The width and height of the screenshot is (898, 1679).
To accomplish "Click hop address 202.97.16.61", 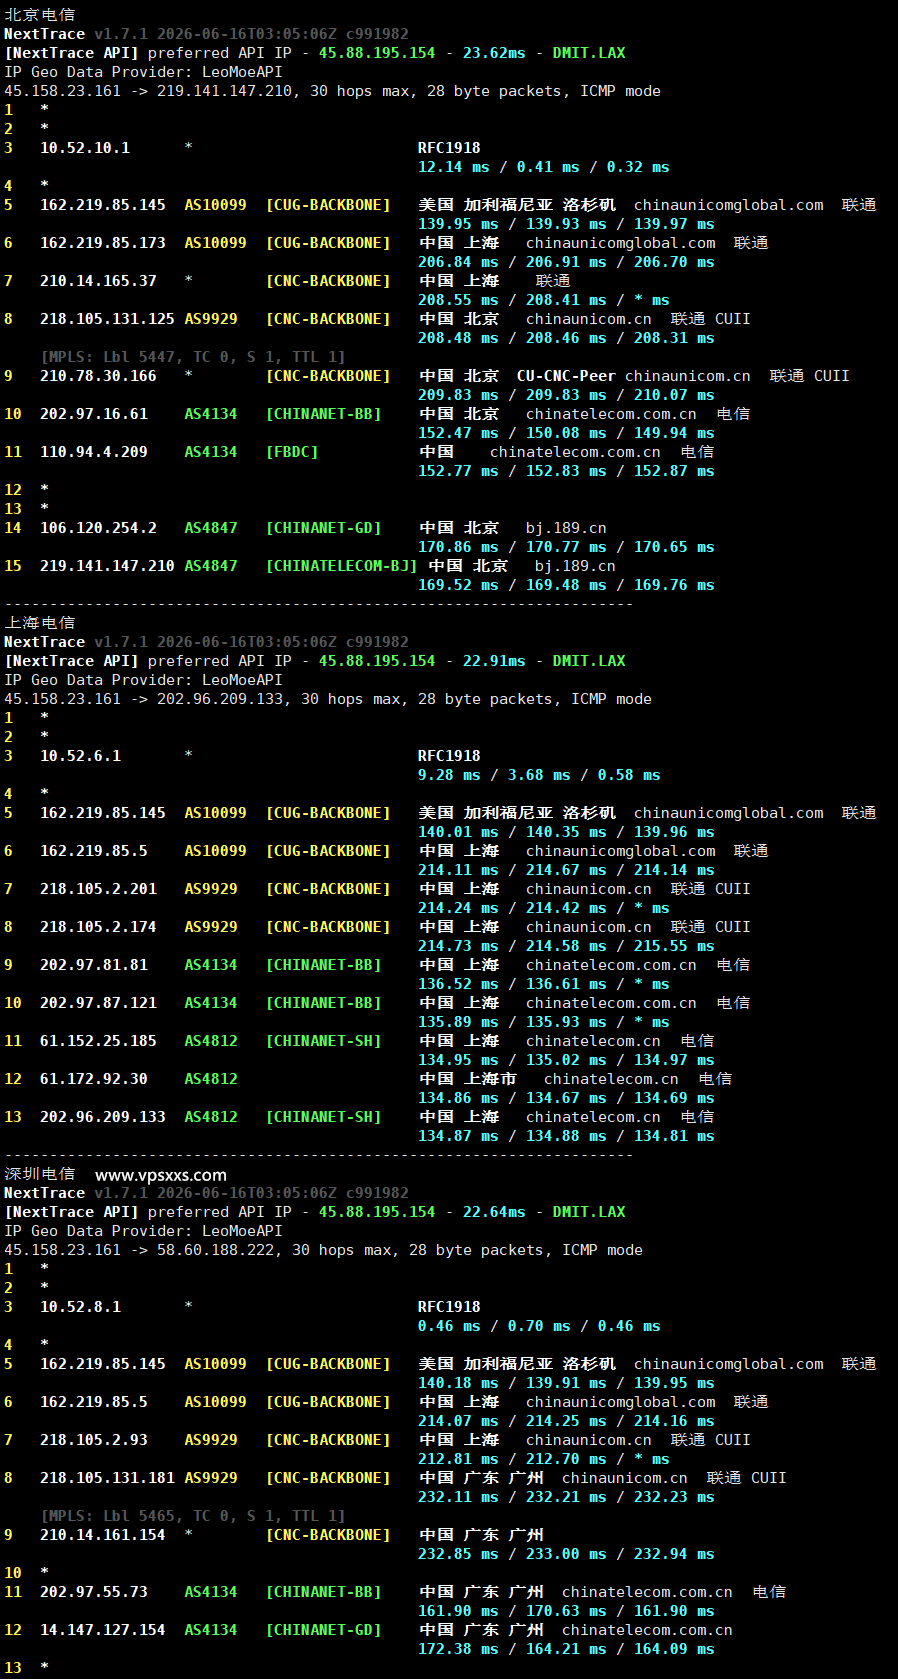I will pyautogui.click(x=94, y=414).
